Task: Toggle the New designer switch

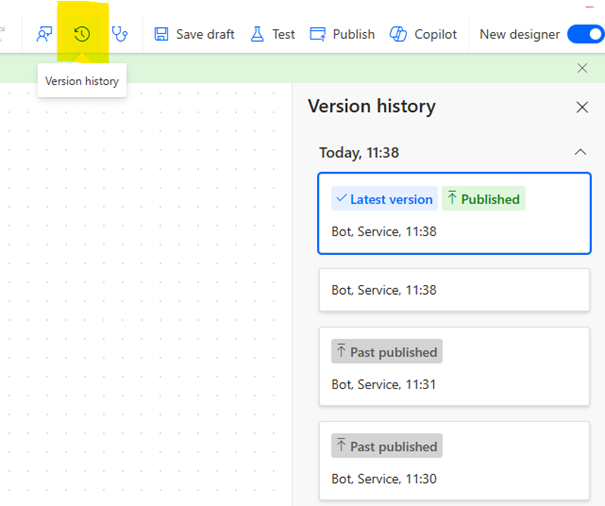Action: tap(585, 34)
